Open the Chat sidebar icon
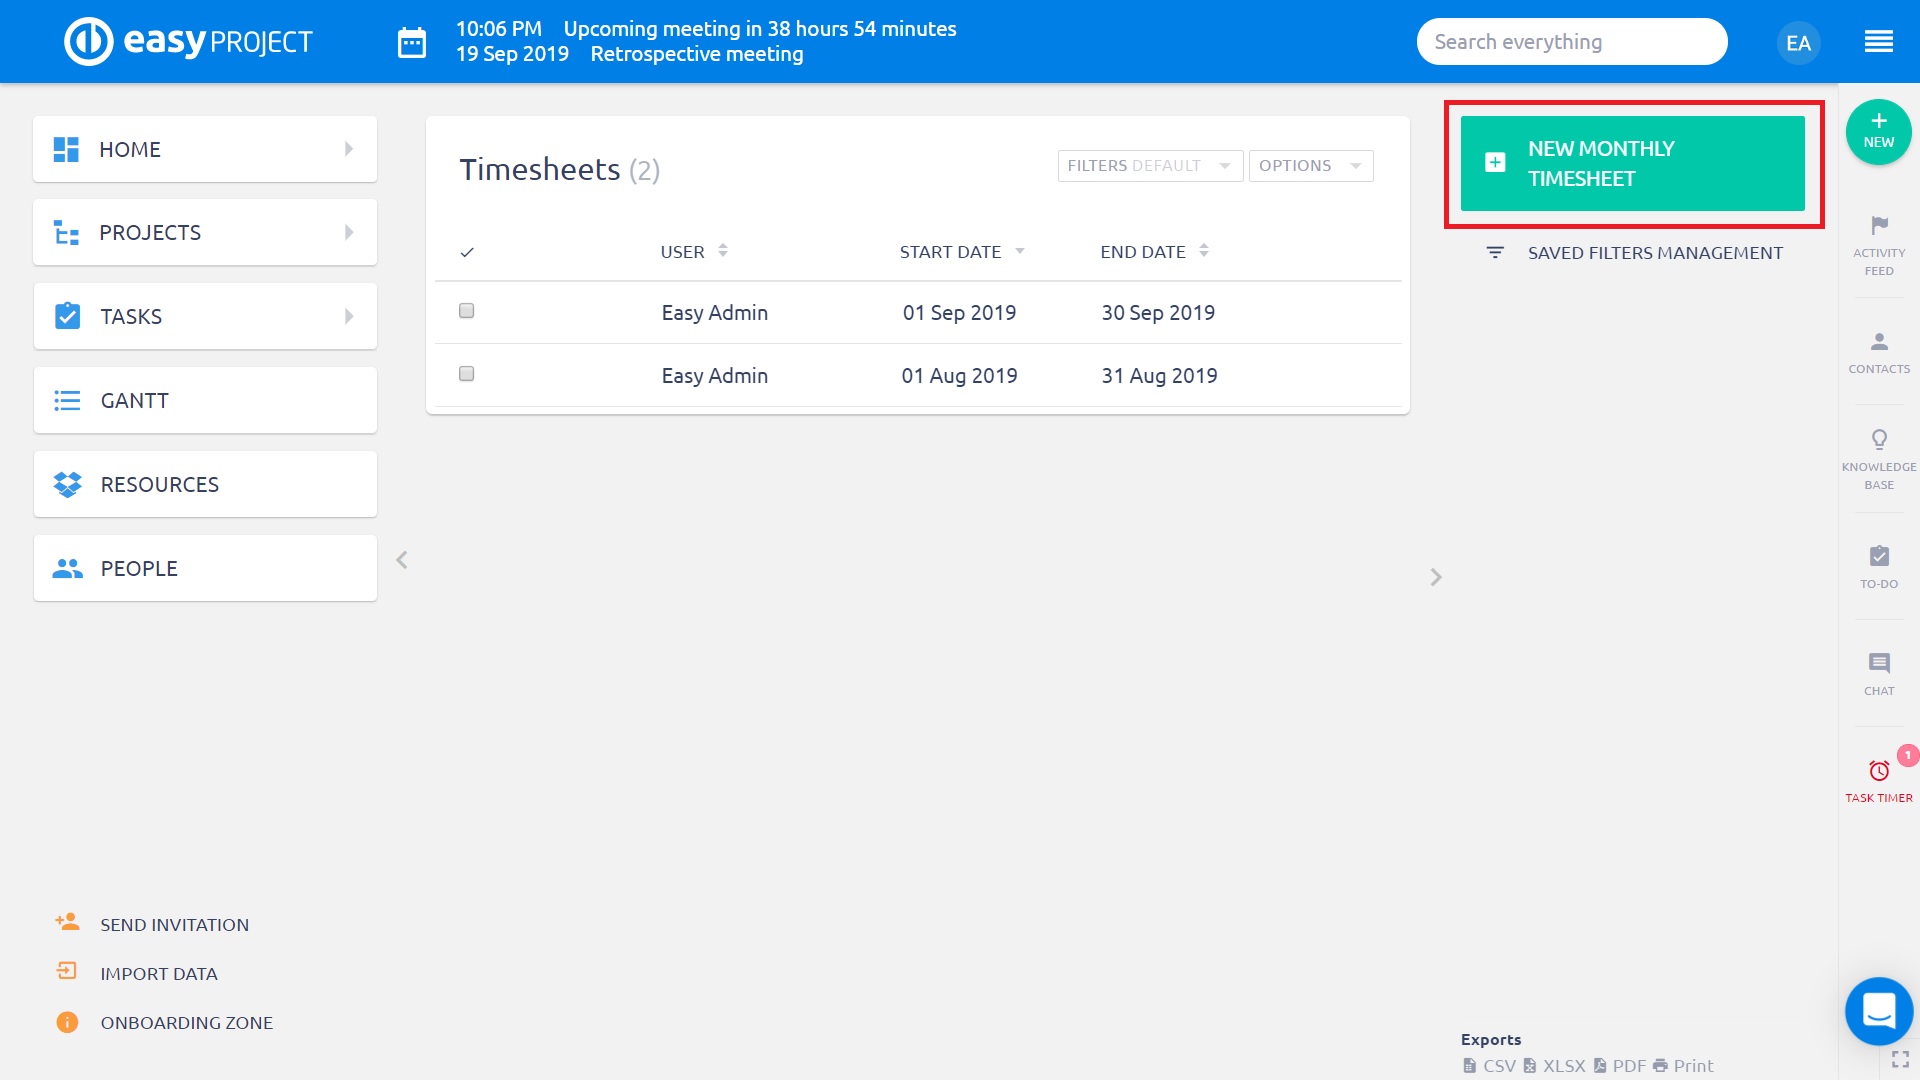1920x1080 pixels. point(1879,663)
